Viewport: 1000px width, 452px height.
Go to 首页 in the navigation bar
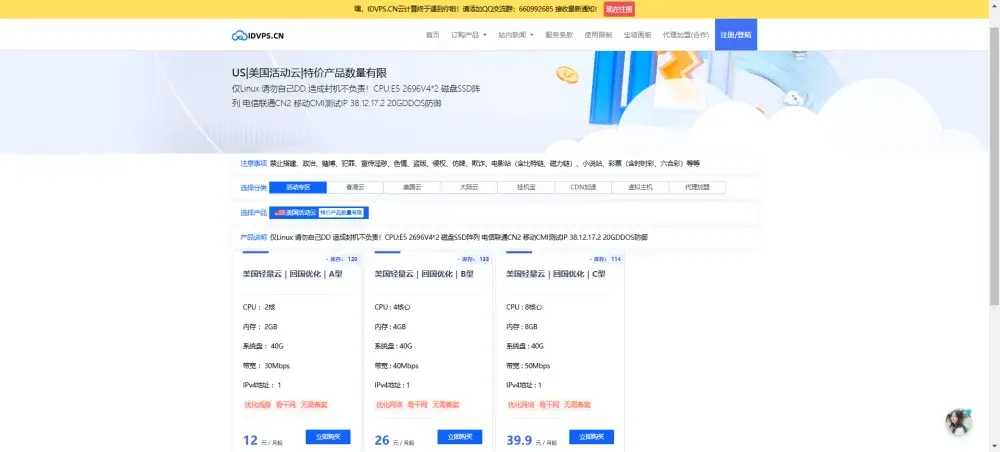(432, 35)
